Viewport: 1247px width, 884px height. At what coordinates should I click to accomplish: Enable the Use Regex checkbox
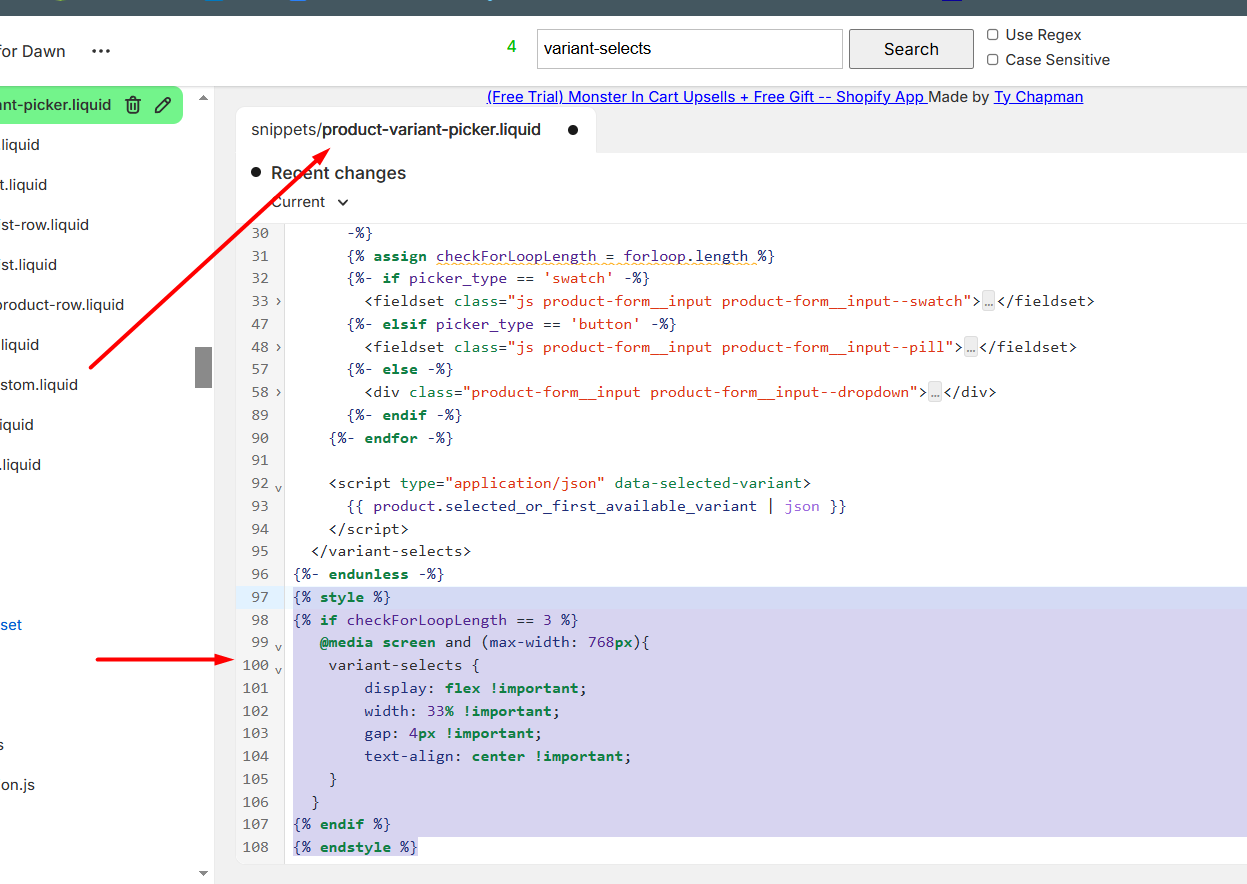tap(993, 35)
